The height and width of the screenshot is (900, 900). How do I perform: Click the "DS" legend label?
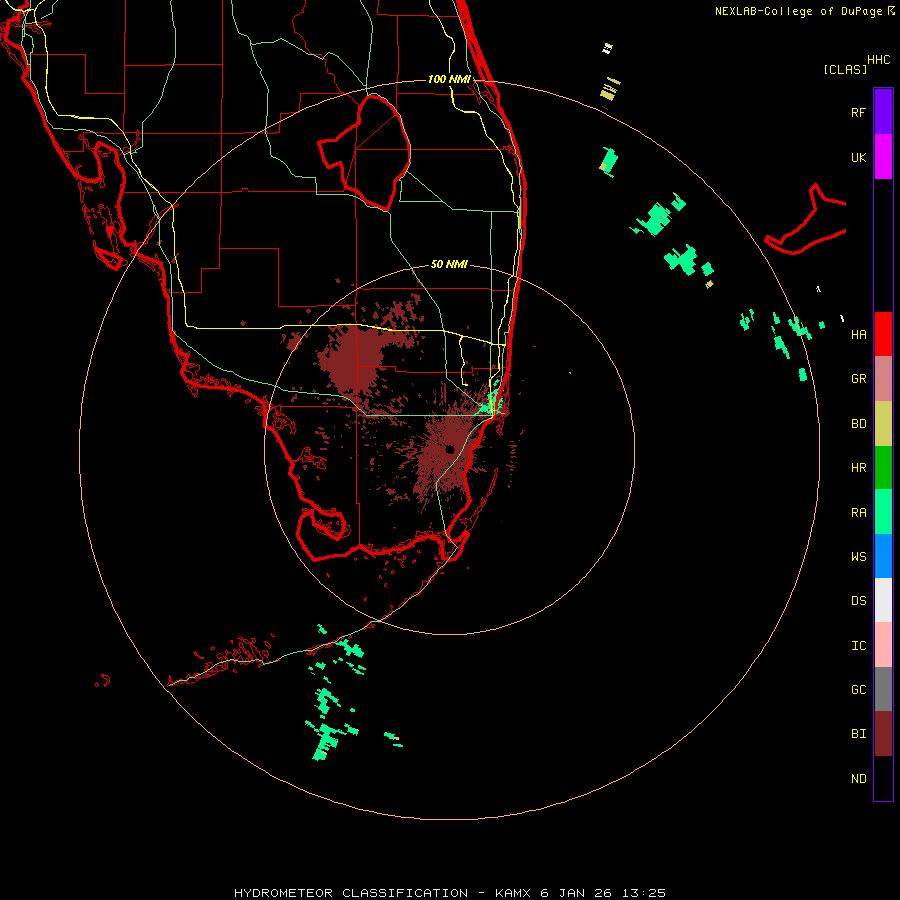858,601
